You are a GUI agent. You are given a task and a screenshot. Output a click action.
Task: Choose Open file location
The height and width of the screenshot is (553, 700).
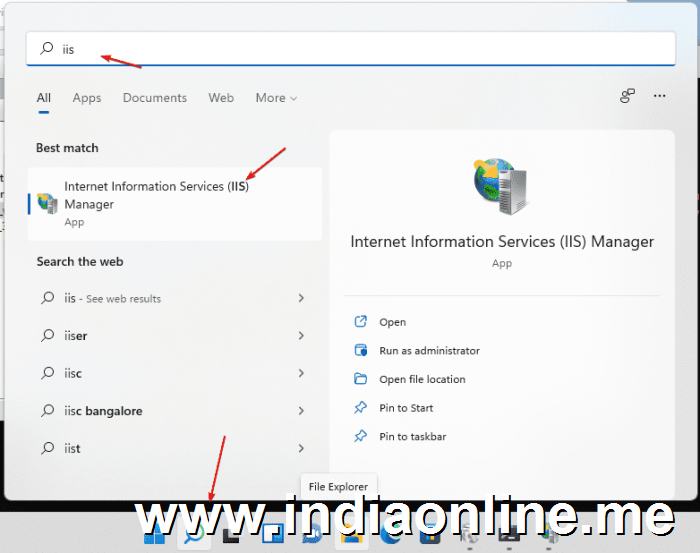(422, 379)
